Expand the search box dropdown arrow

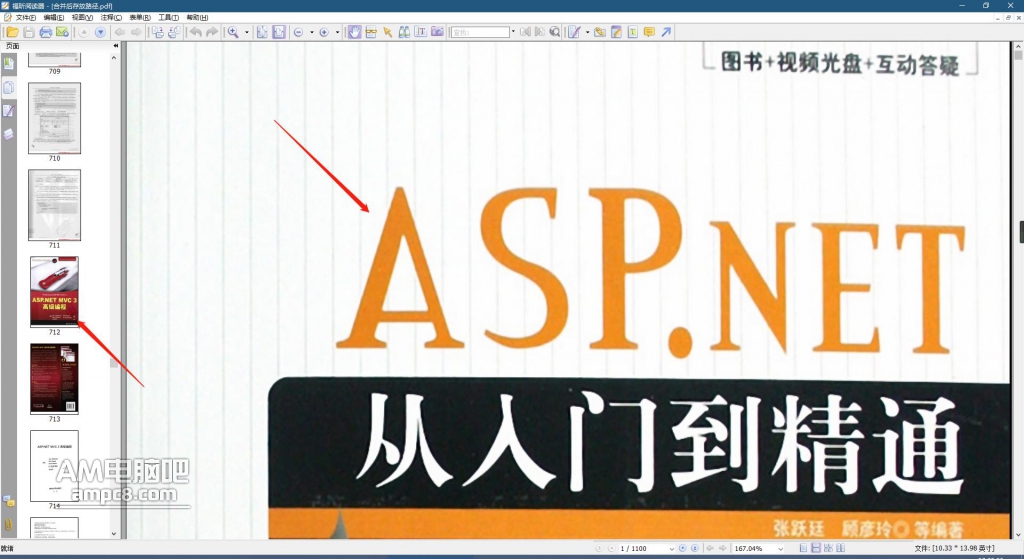pos(513,32)
